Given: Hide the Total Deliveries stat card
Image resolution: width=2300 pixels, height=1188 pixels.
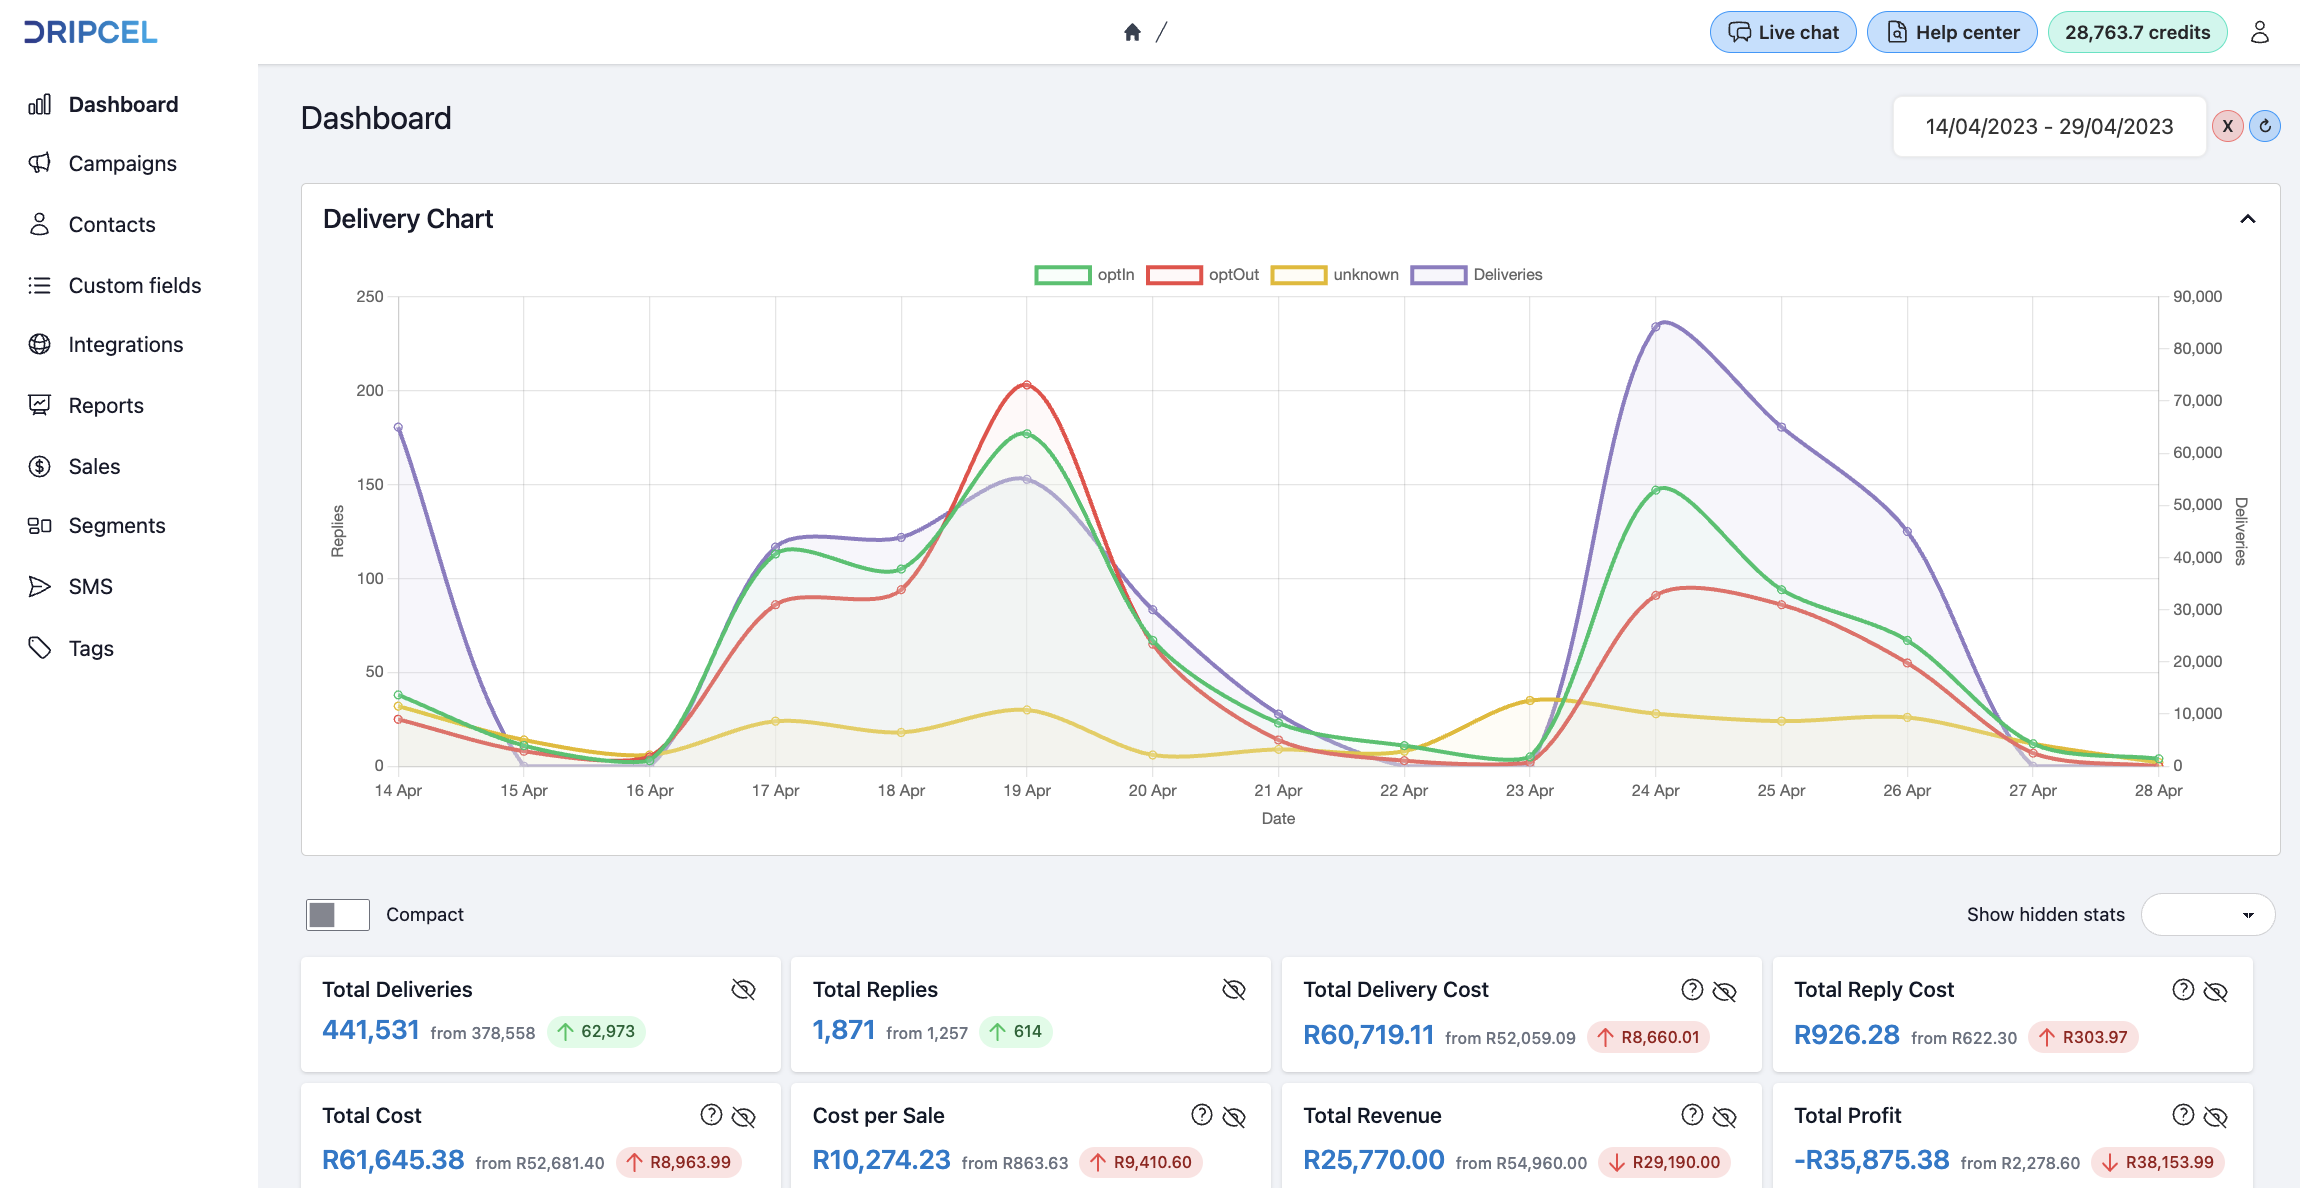Looking at the screenshot, I should point(743,990).
